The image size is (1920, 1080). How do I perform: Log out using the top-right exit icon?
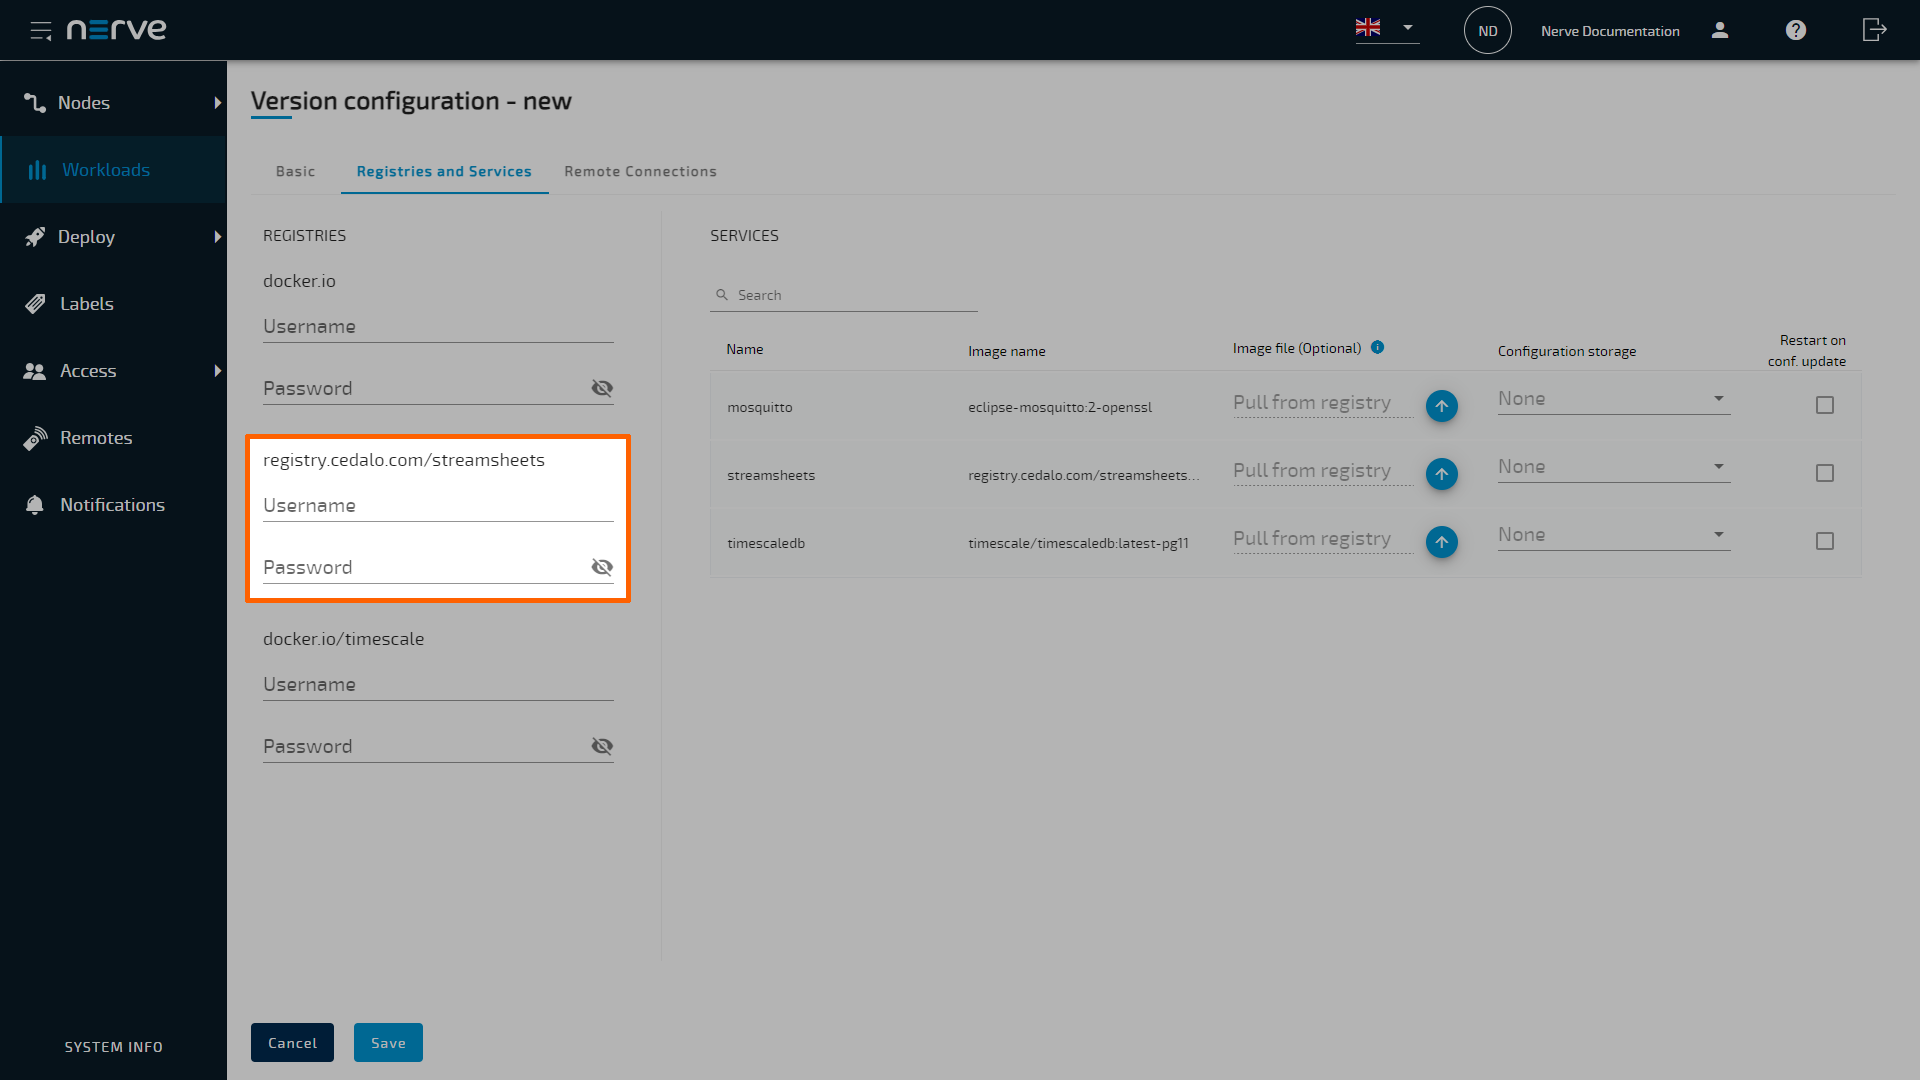1874,30
